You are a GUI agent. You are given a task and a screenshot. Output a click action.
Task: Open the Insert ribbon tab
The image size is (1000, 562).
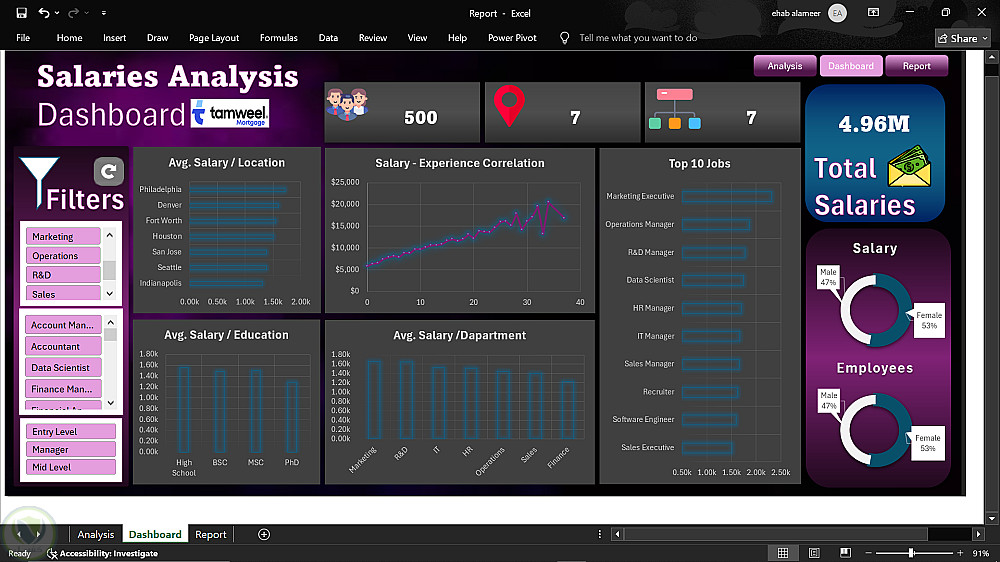click(114, 38)
